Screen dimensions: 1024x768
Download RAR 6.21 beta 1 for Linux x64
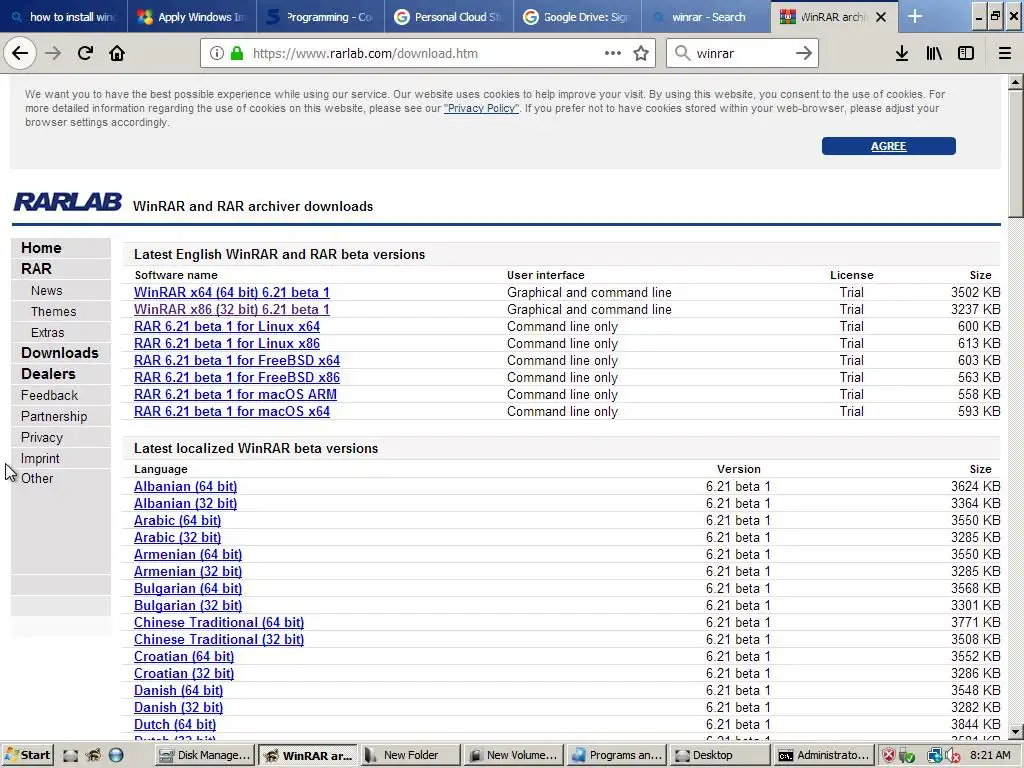(x=227, y=327)
